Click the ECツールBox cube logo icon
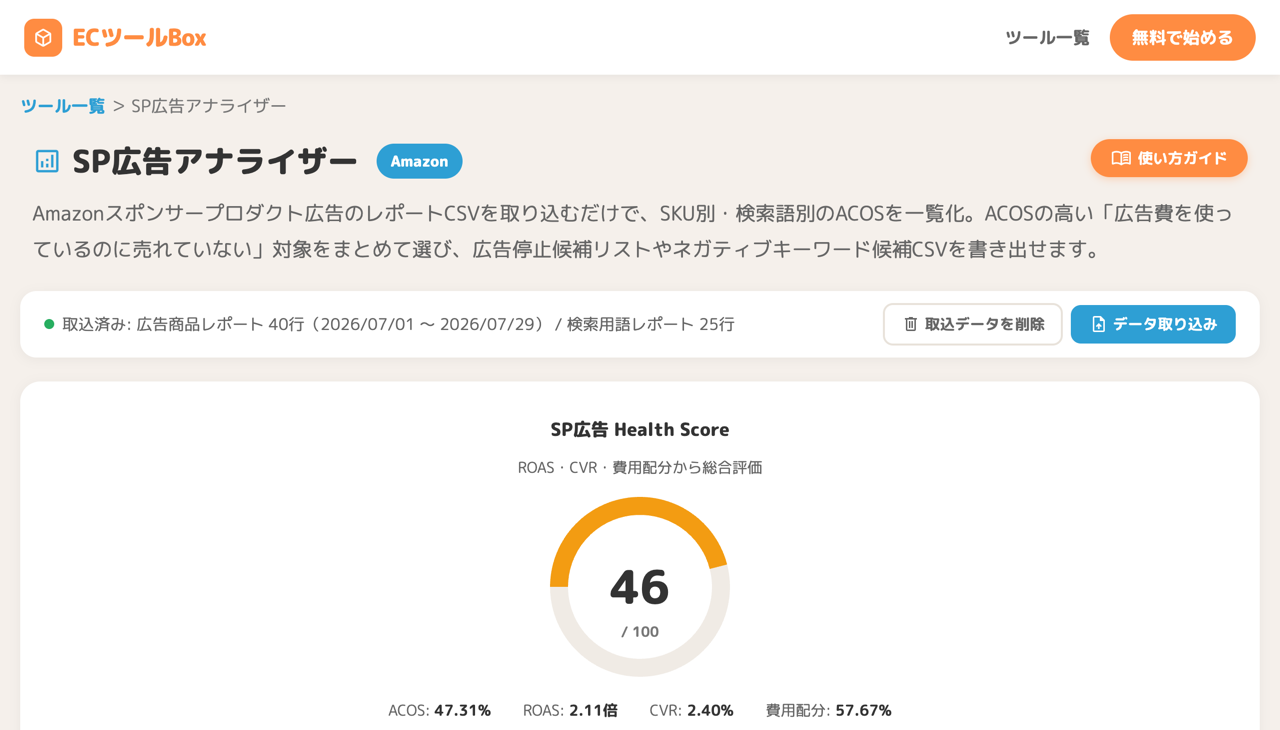The width and height of the screenshot is (1280, 730). pyautogui.click(x=43, y=38)
